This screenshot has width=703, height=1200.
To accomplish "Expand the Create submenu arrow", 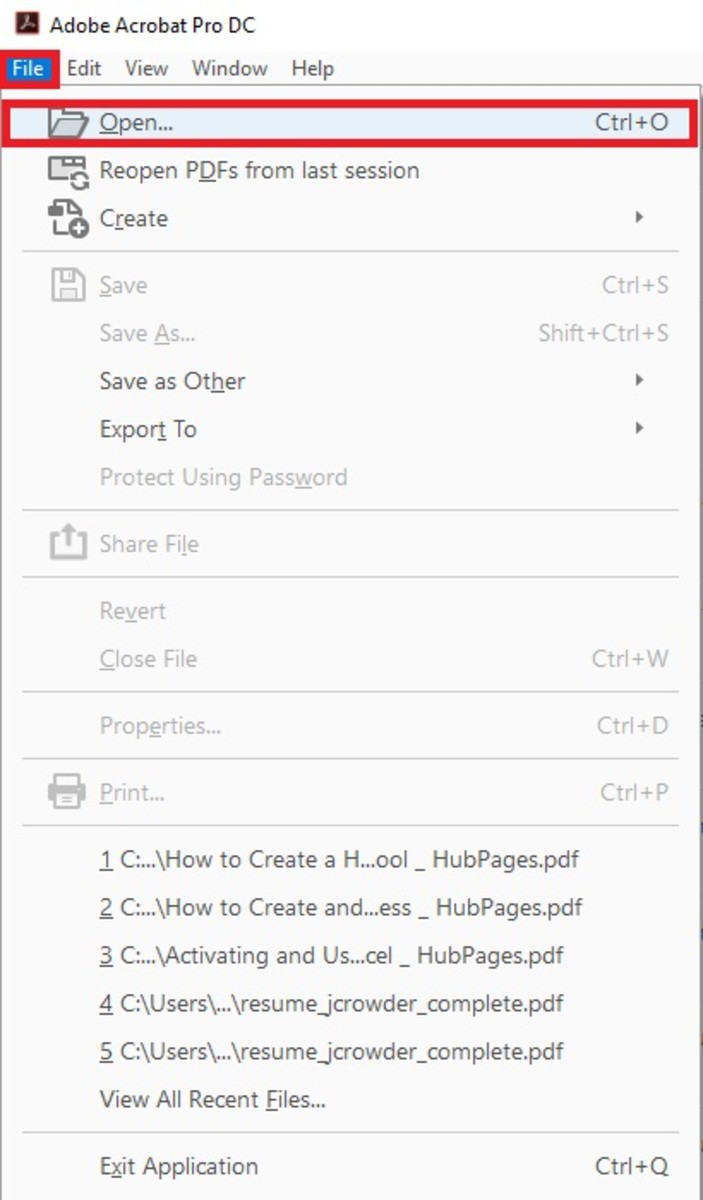I will tap(641, 218).
